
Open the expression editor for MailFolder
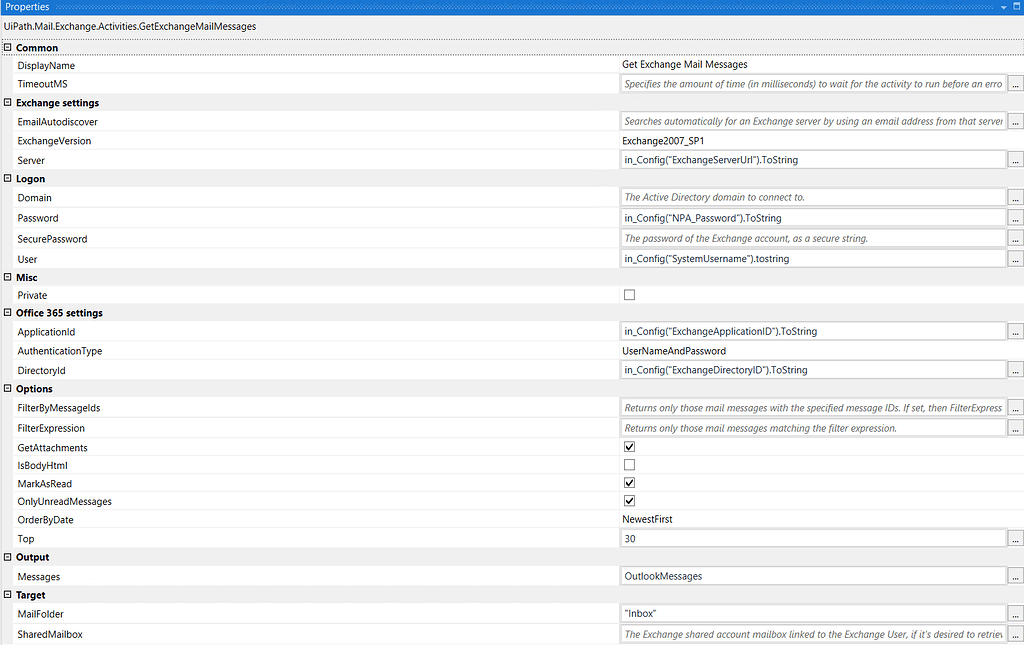pos(1016,613)
